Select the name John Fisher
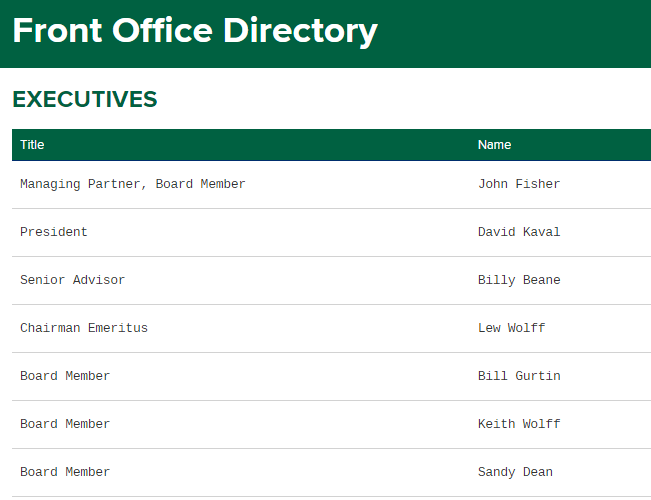Viewport: 651px width, 500px height. tap(519, 184)
